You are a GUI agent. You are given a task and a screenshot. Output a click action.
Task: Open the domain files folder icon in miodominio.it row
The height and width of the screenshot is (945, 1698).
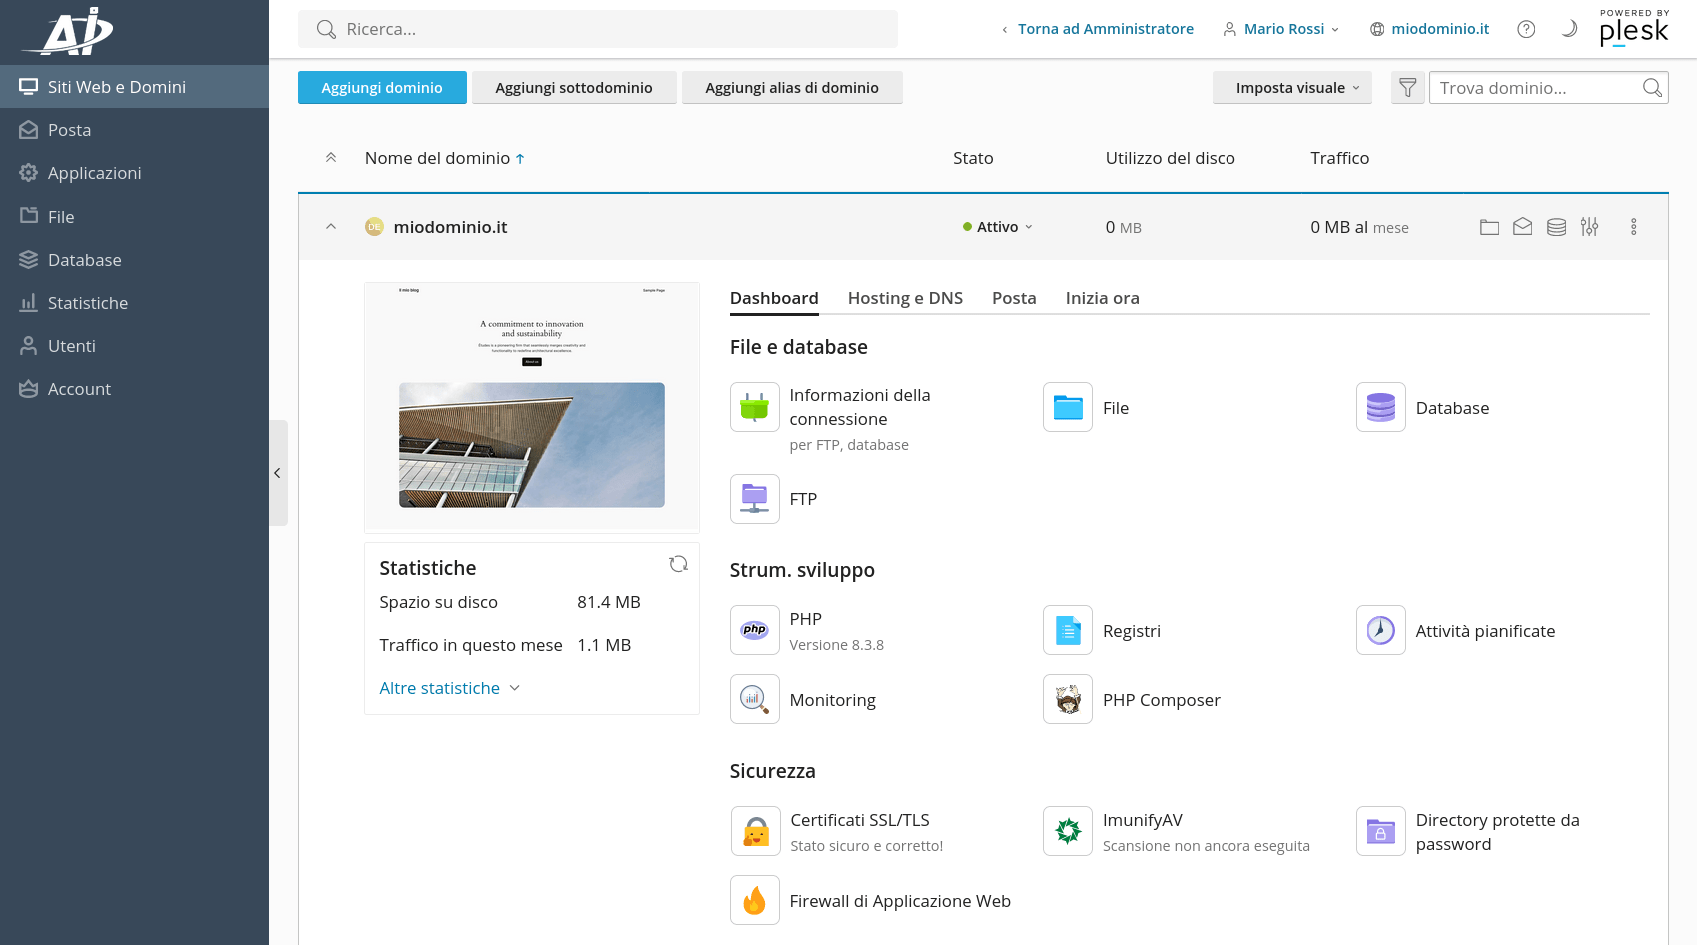click(1489, 227)
